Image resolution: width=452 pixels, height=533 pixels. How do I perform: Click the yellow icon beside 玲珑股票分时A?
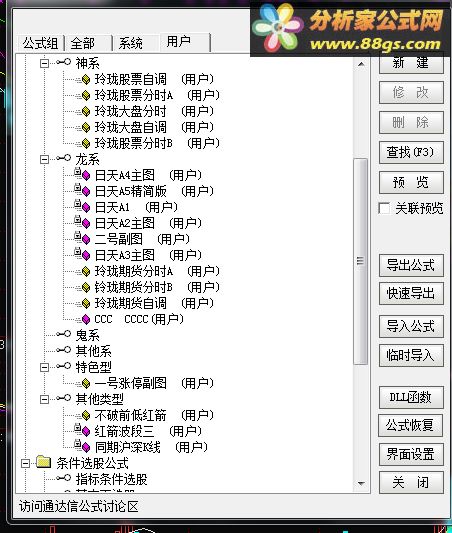pos(86,95)
